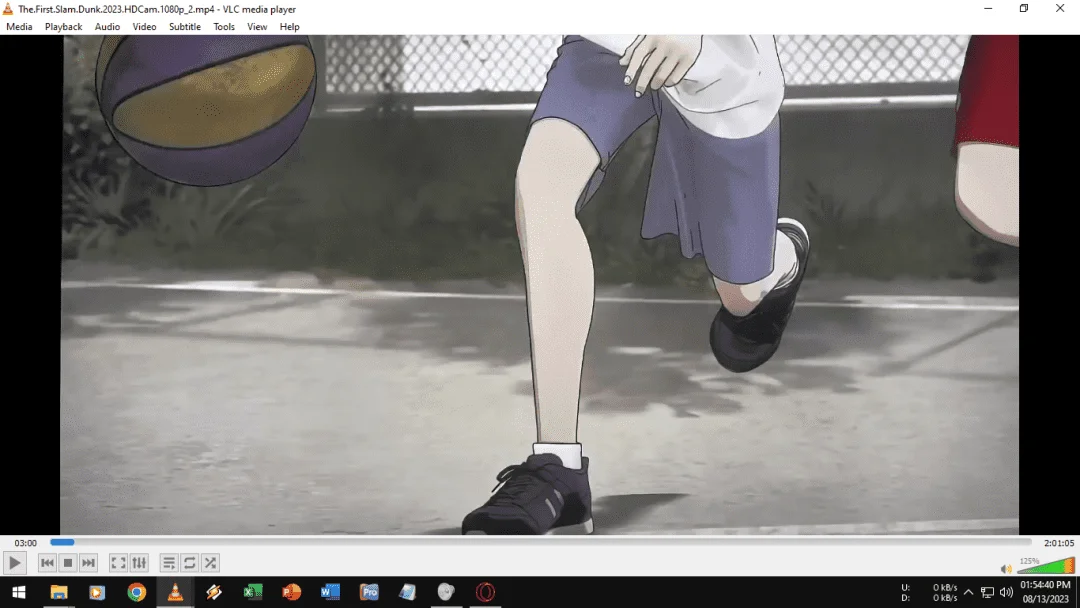Open Word from the taskbar
Image resolution: width=1080 pixels, height=608 pixels.
point(330,592)
